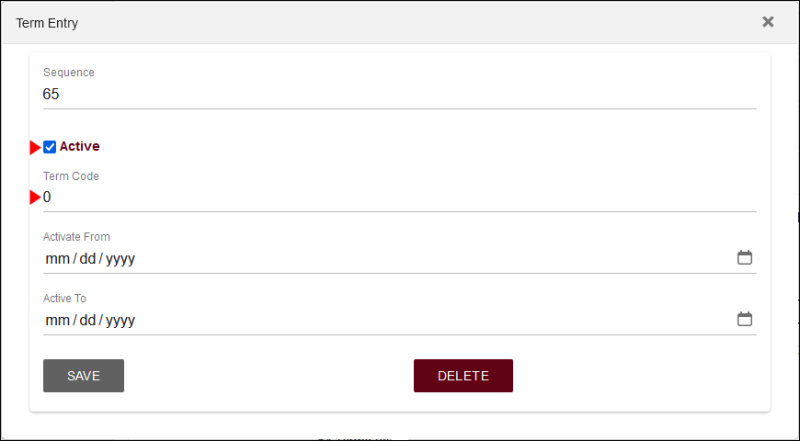Select the month segment of Activate From
800x441 pixels.
(x=56, y=259)
